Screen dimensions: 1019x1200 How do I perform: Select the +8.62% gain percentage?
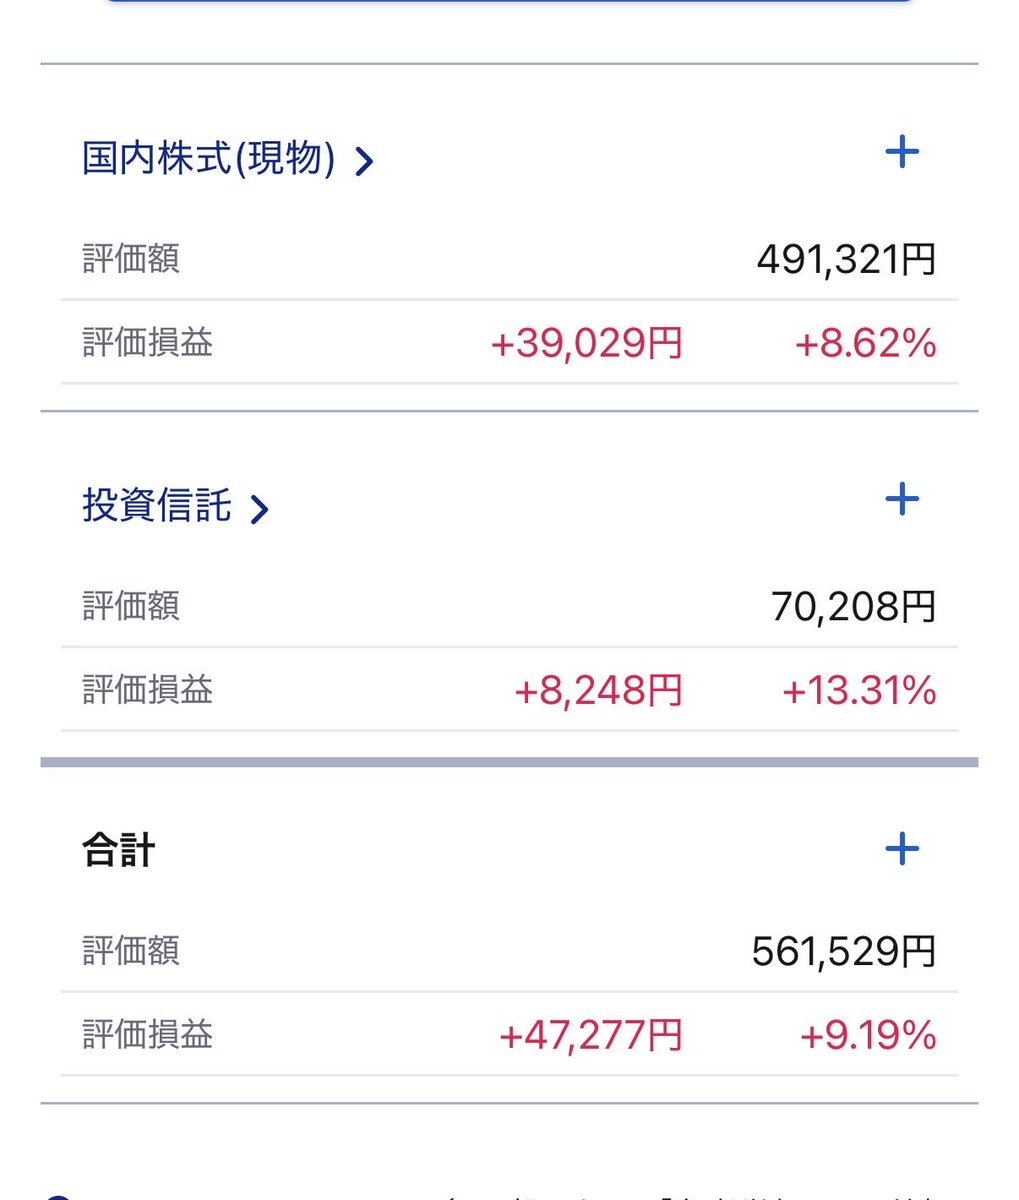click(x=865, y=344)
